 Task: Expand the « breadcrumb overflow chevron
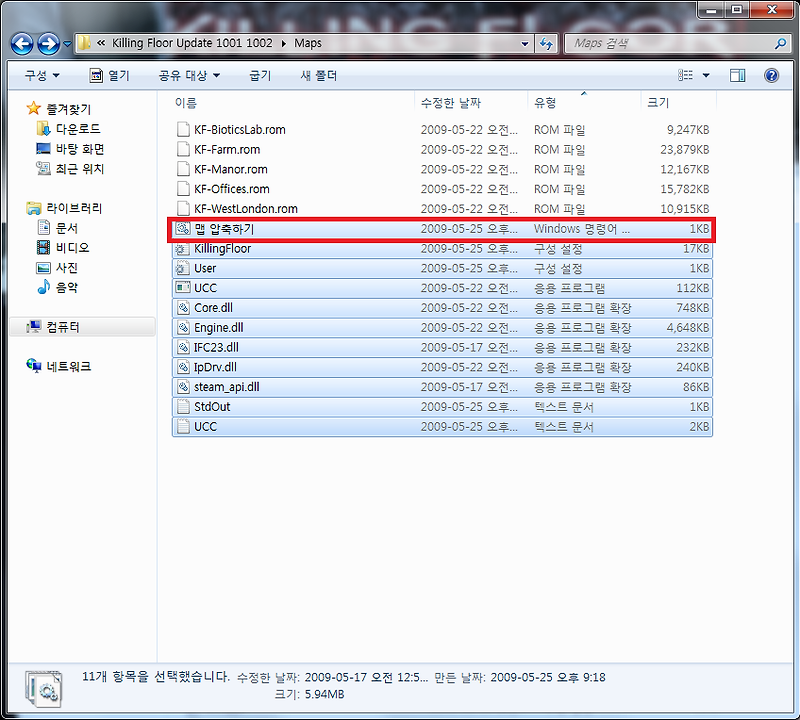101,43
